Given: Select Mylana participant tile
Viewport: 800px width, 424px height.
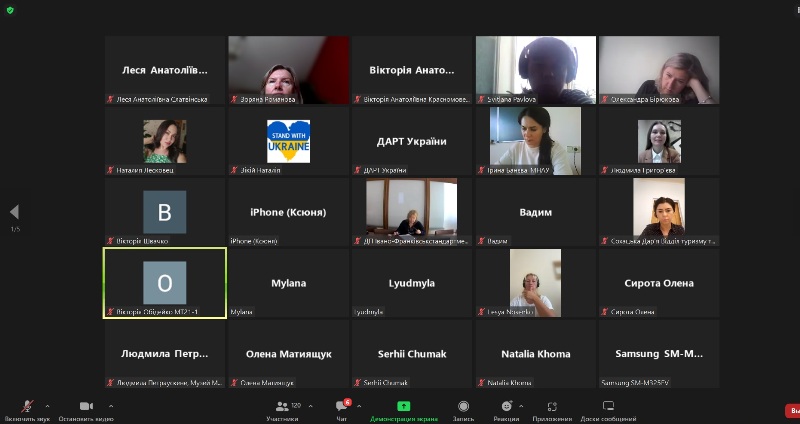Looking at the screenshot, I should (x=289, y=283).
